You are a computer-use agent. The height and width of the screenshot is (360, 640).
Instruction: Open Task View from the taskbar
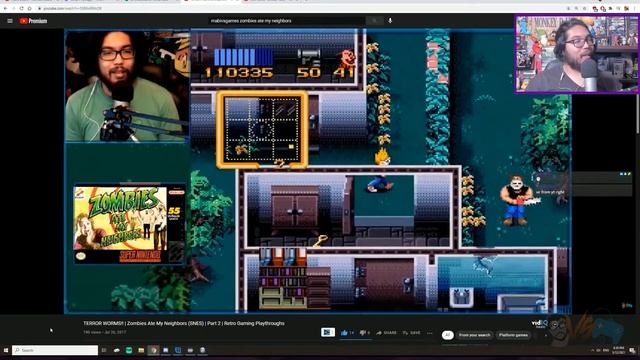104,350
